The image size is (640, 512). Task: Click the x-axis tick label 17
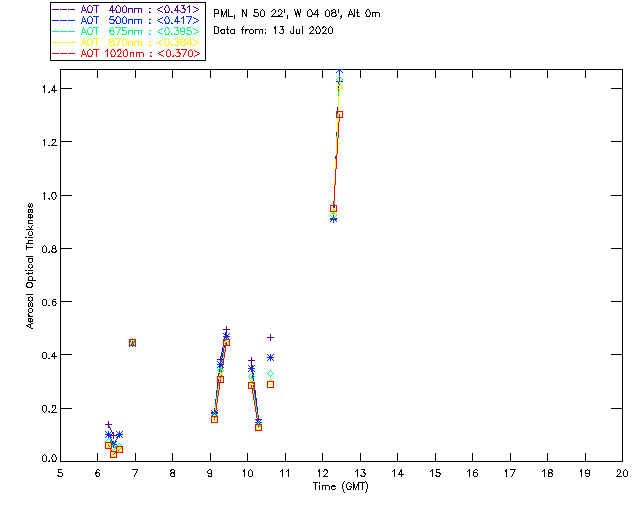(x=510, y=473)
